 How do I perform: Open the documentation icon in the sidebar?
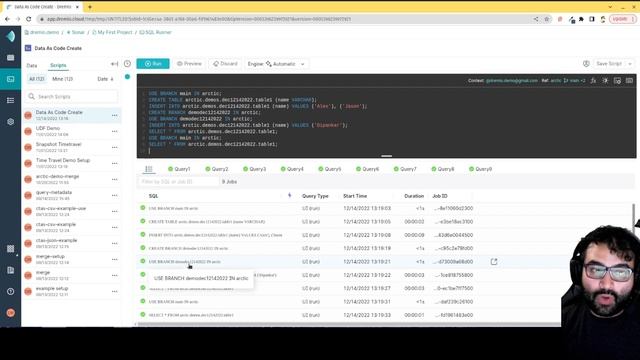(11, 270)
